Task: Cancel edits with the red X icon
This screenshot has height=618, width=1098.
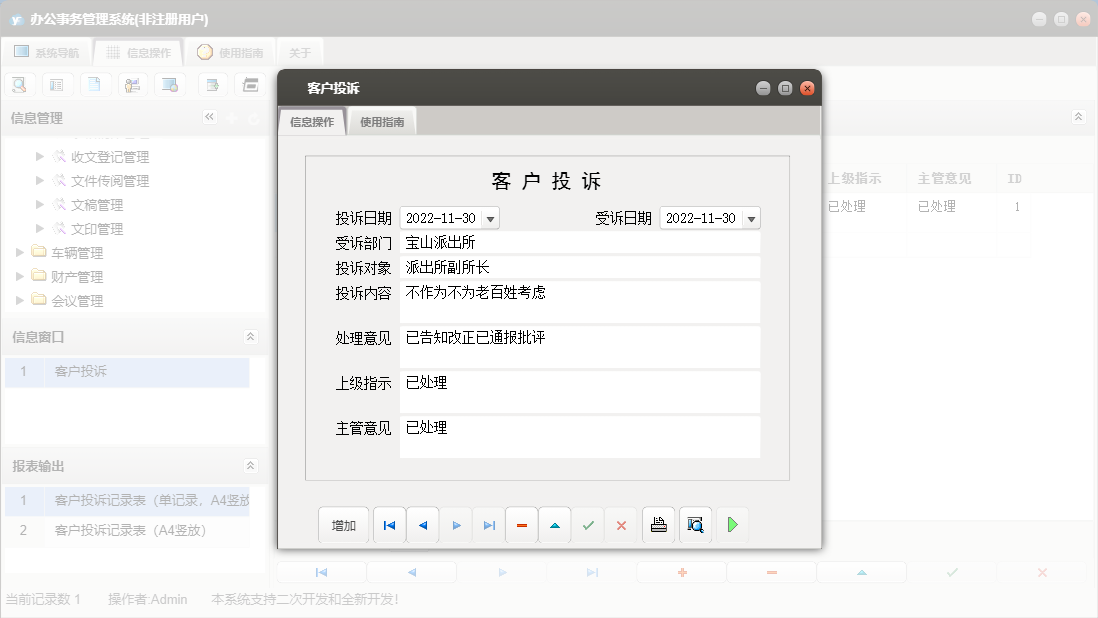Action: tap(621, 524)
